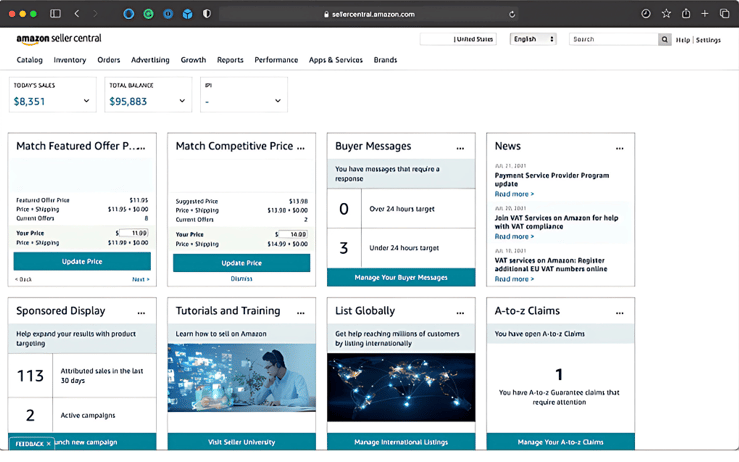Viewport: 739px width, 462px height.
Task: Open the Settings link
Action: pyautogui.click(x=708, y=40)
